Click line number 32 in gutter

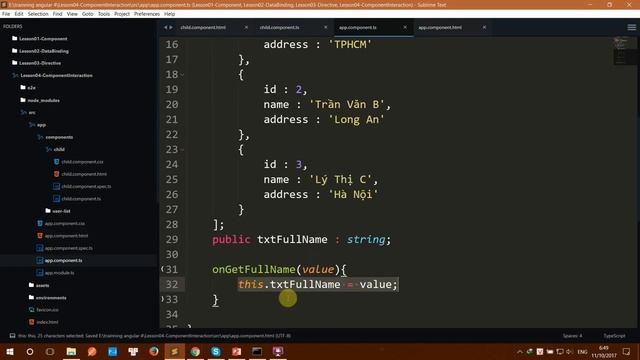point(172,284)
